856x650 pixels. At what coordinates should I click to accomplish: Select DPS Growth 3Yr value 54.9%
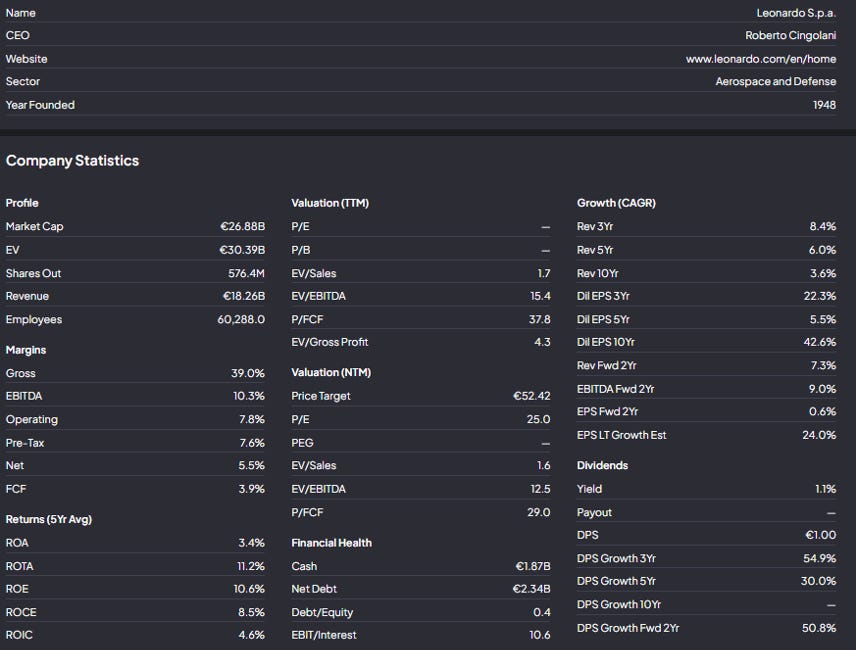coord(819,559)
